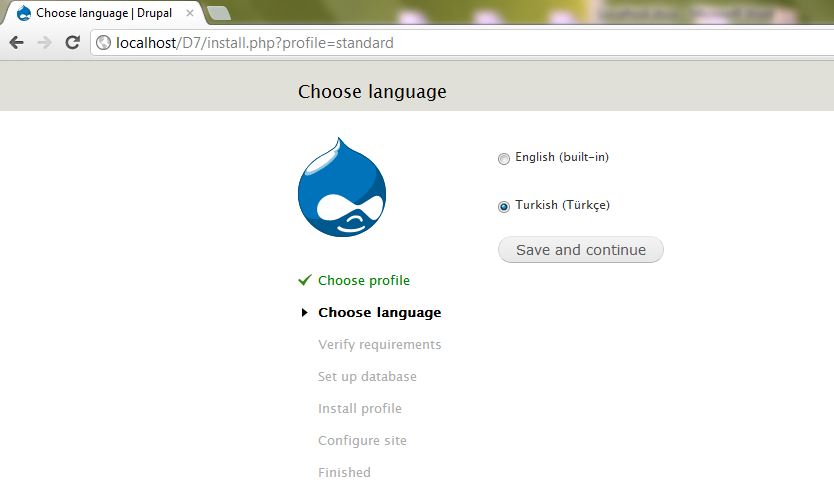Click the green checkmark beside Choose profile
The width and height of the screenshot is (834, 500).
point(304,280)
